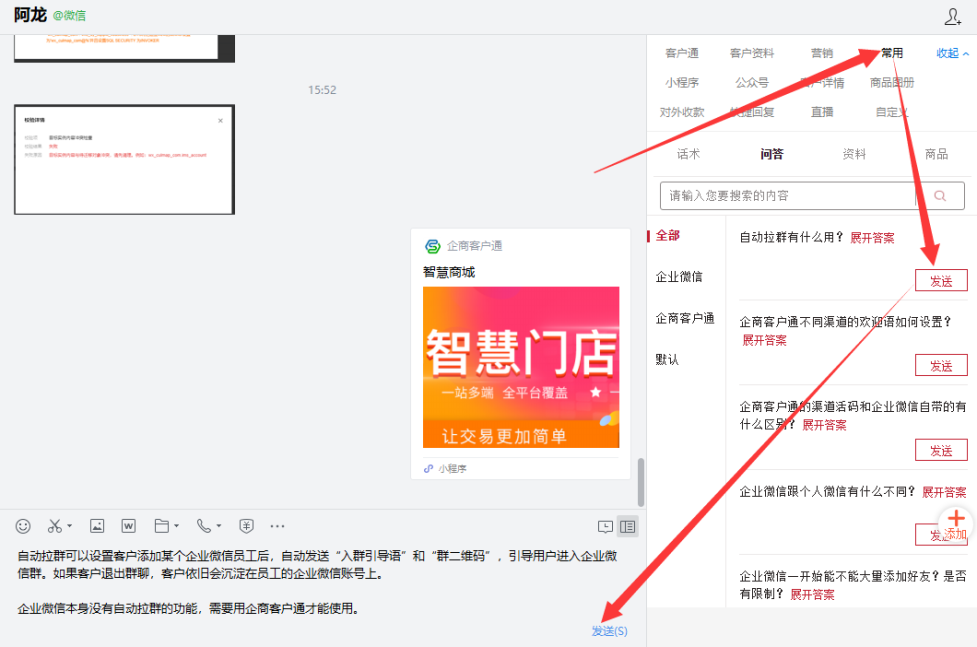Click the 小程序 link icon below card
This screenshot has height=647, width=977.
click(x=428, y=469)
